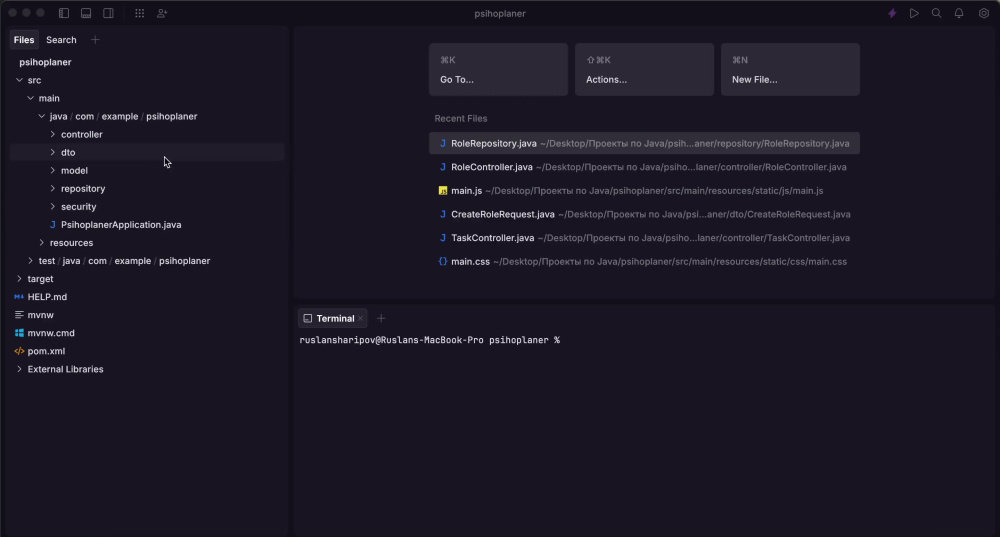Click the add collaborator icon
The height and width of the screenshot is (537, 1000).
(162, 13)
